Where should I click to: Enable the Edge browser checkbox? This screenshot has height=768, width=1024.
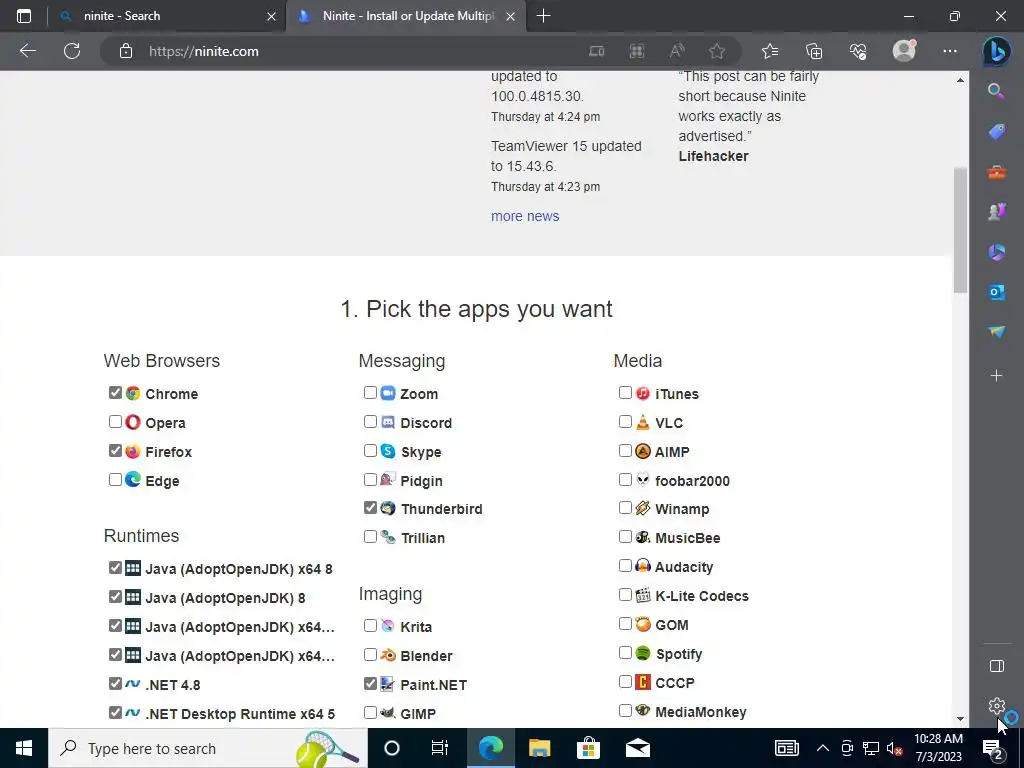click(x=116, y=479)
